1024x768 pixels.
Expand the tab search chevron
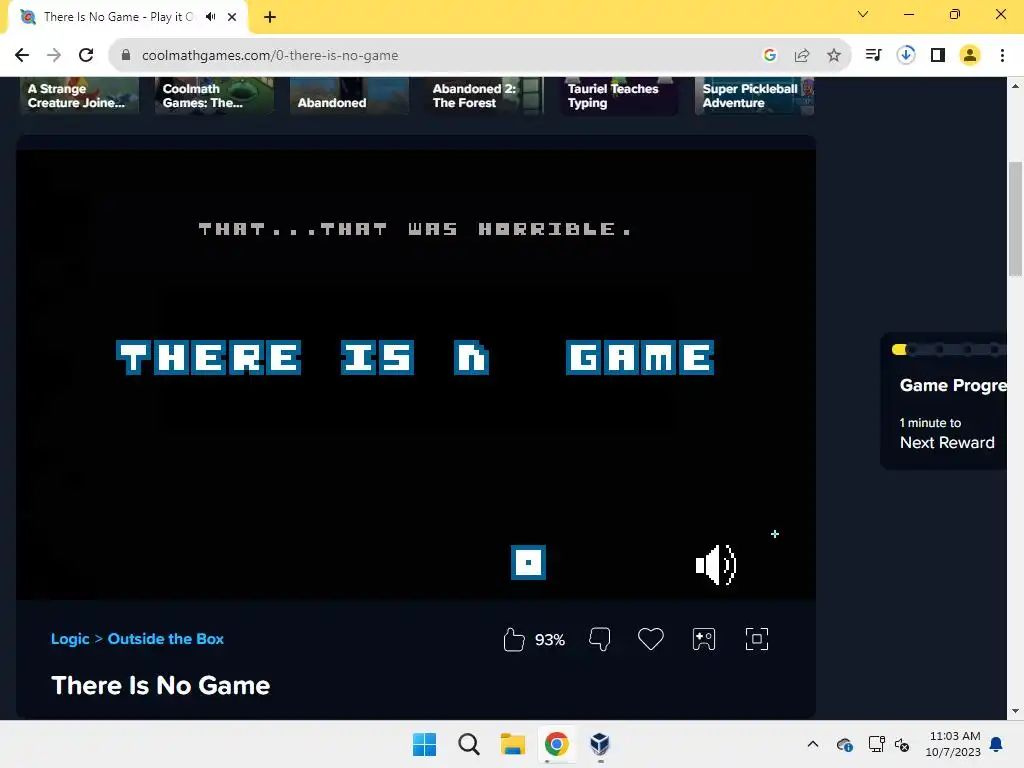point(863,14)
